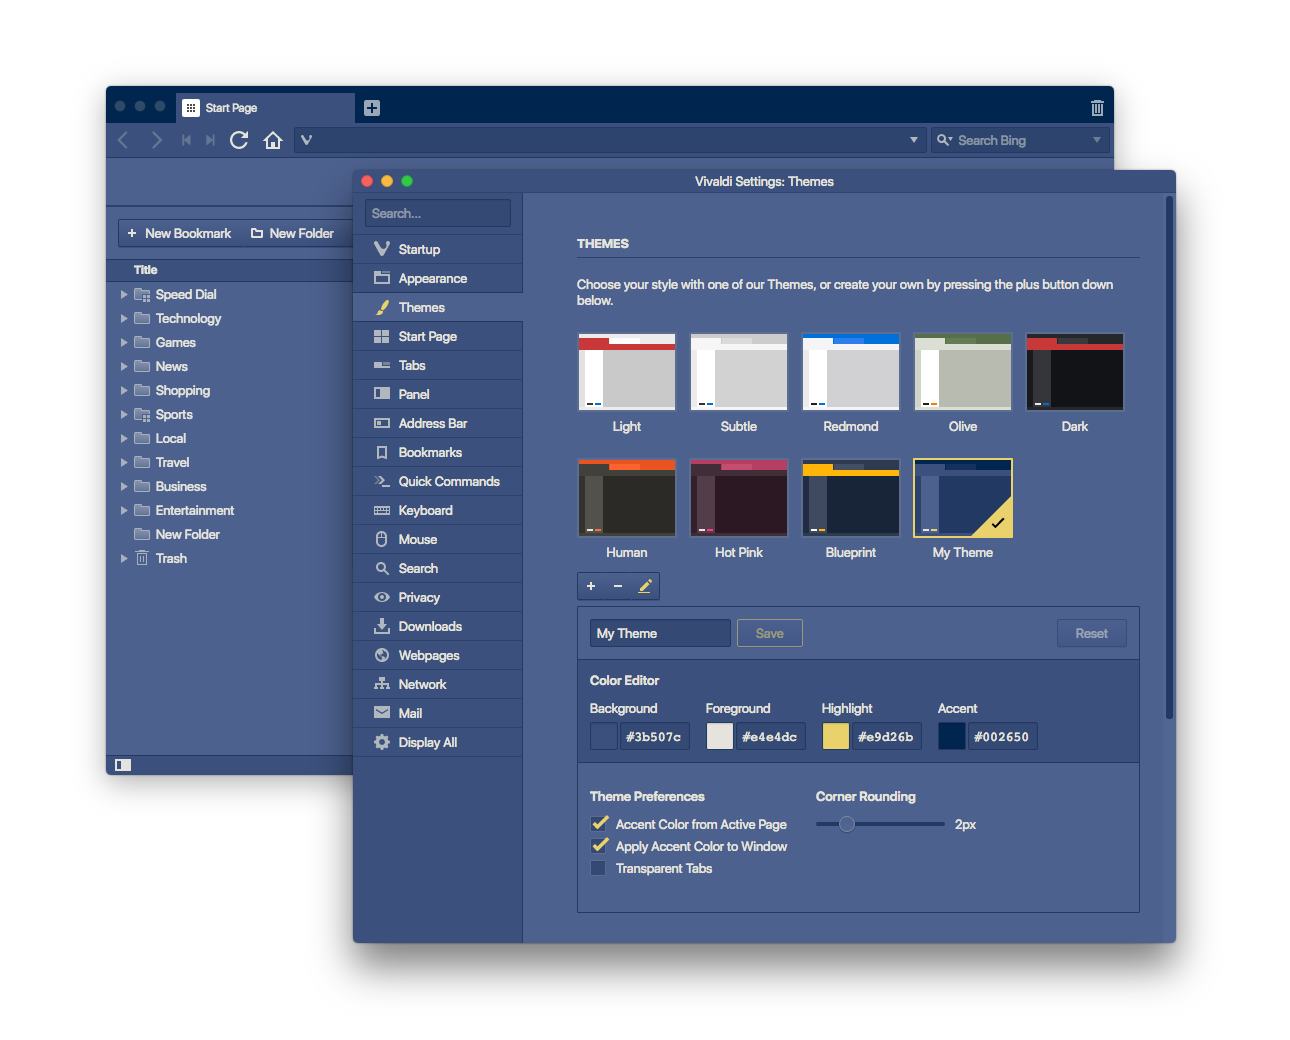Open a new tab with the plus icon

(372, 108)
